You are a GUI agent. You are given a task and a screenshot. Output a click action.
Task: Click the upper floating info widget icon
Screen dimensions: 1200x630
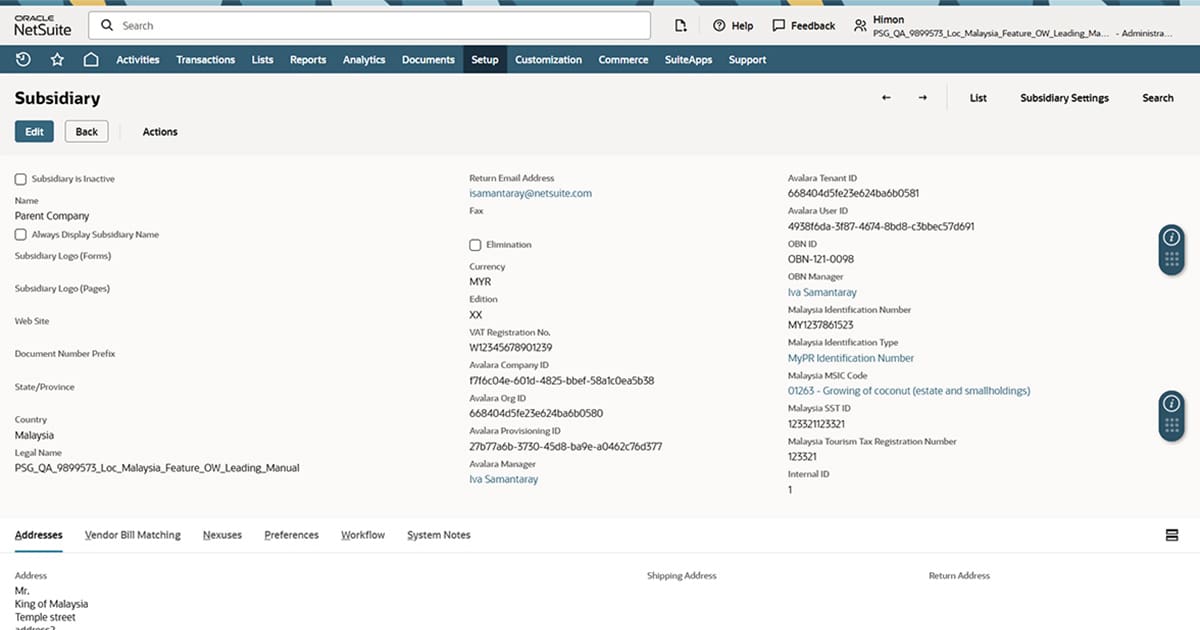click(1172, 237)
